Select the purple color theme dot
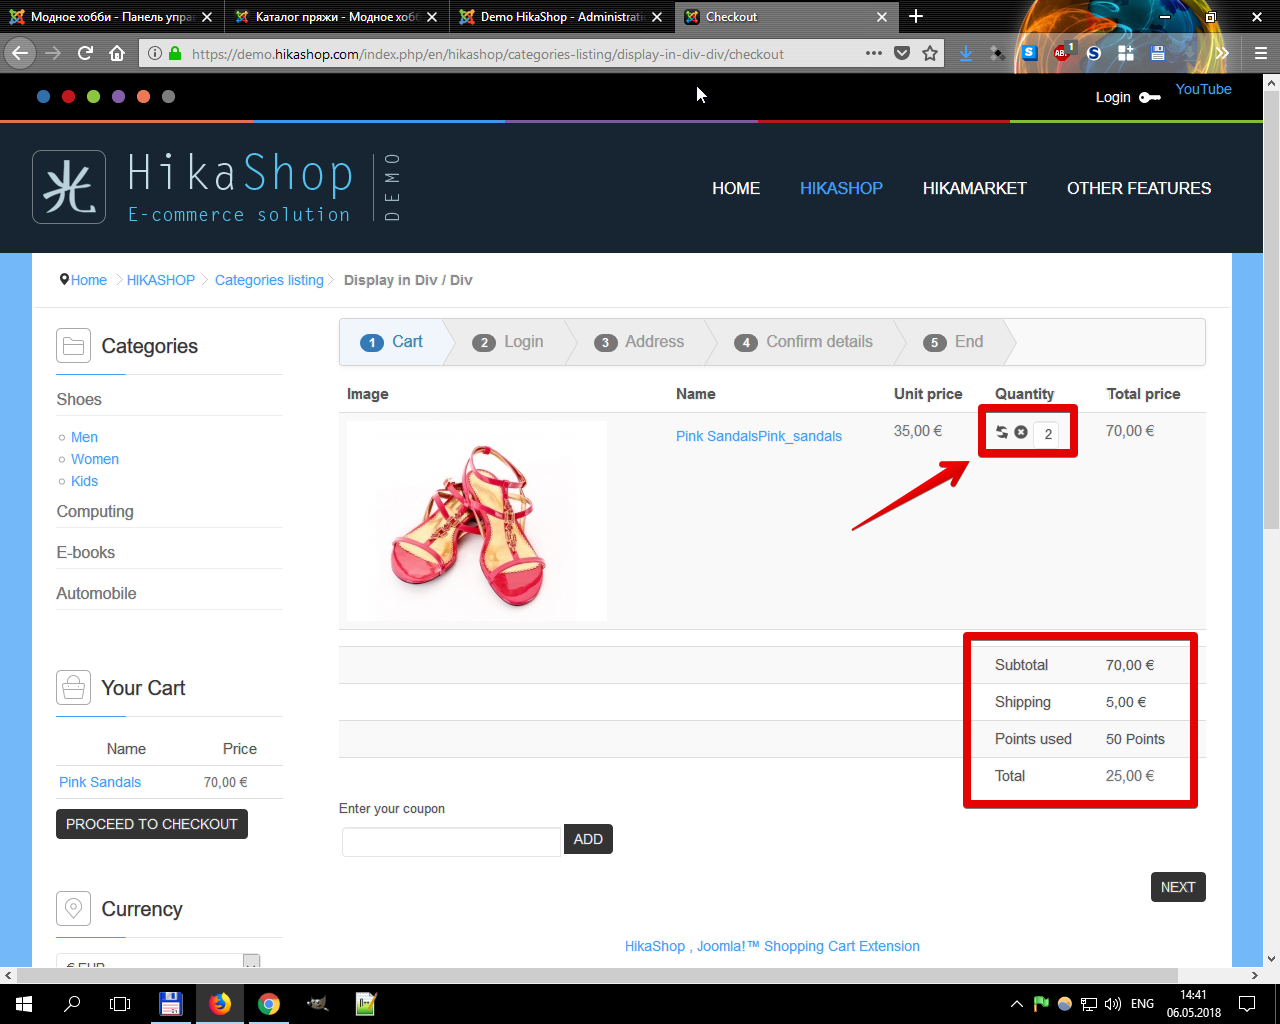The image size is (1280, 1024). point(118,96)
